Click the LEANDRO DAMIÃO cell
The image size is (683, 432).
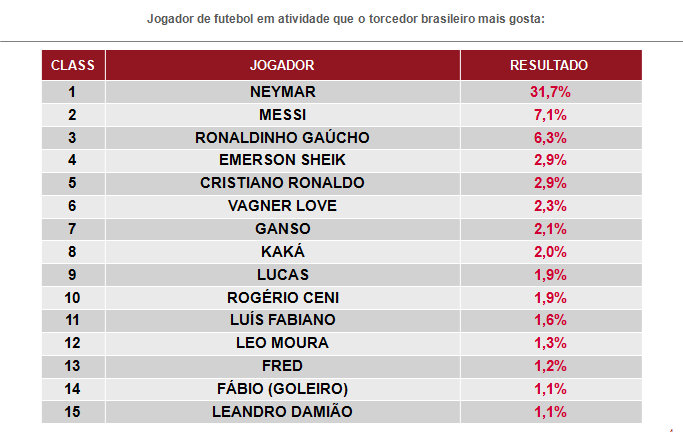coord(282,412)
